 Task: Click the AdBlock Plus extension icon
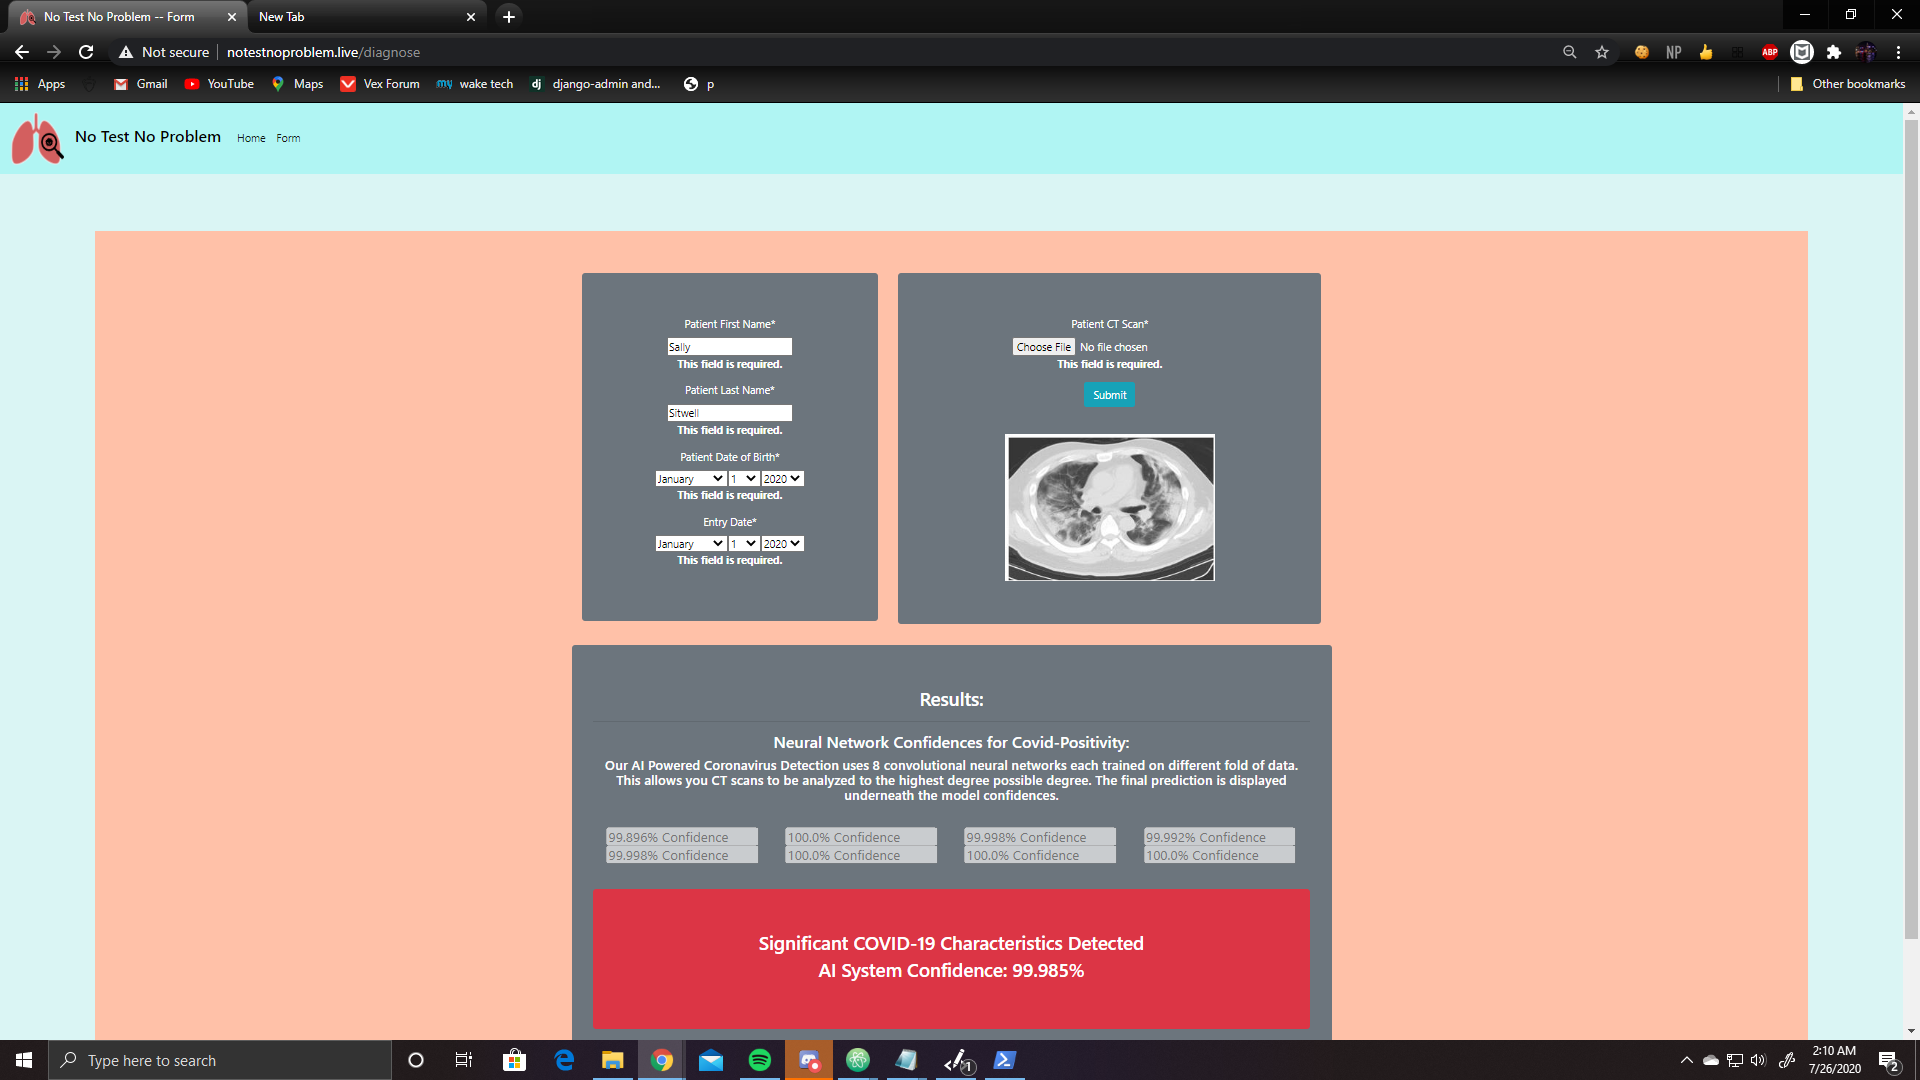coord(1769,52)
